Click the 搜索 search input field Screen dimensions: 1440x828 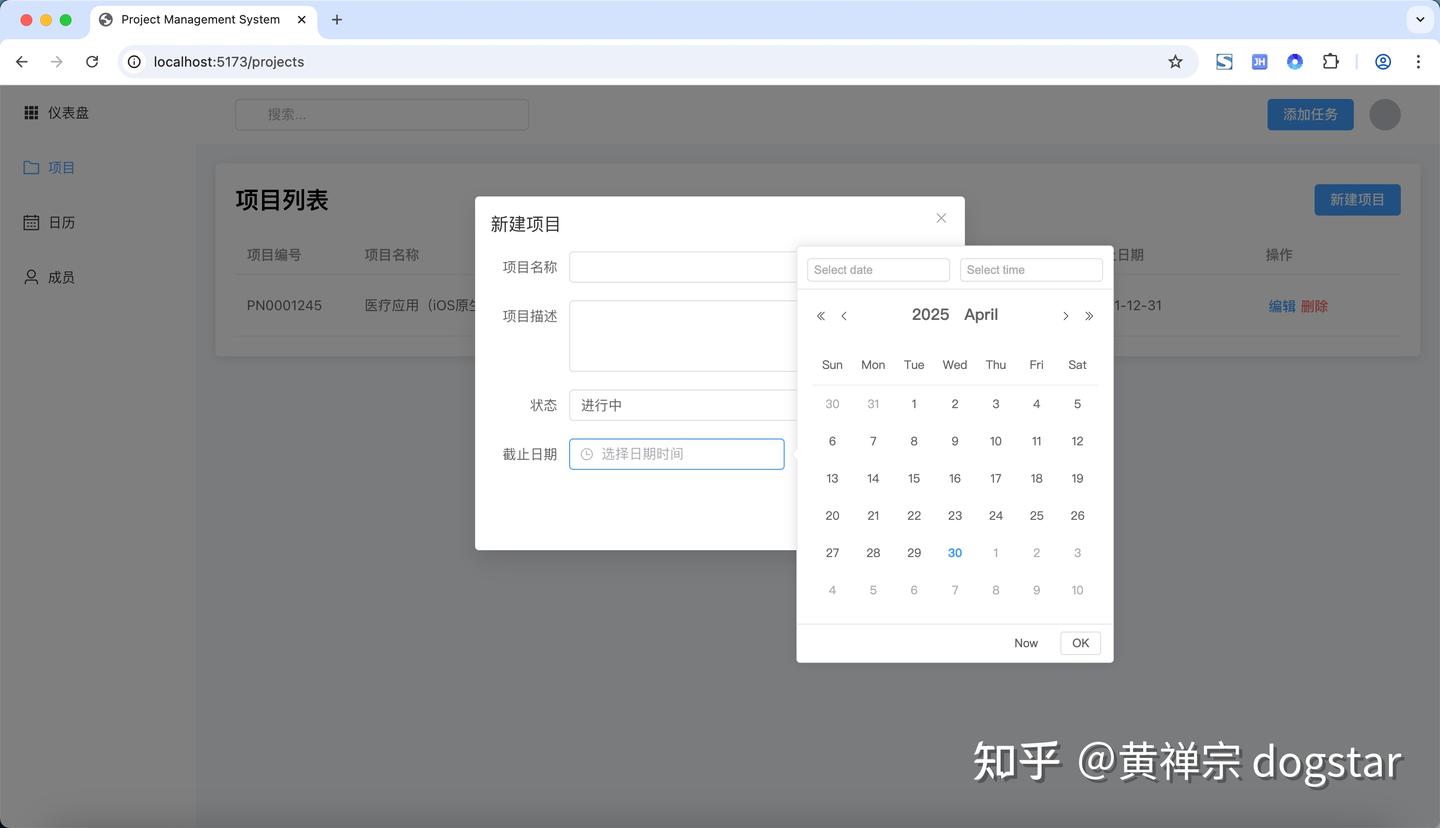click(x=381, y=114)
